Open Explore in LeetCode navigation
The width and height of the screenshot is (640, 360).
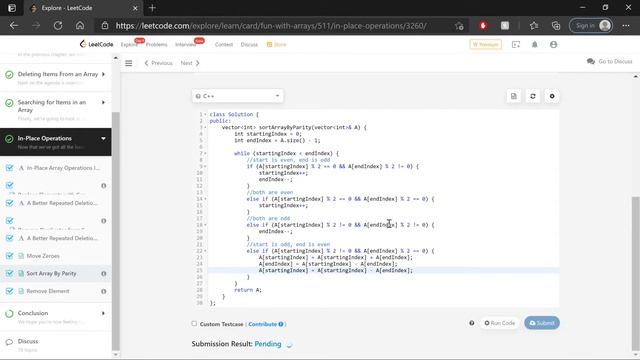coord(129,44)
